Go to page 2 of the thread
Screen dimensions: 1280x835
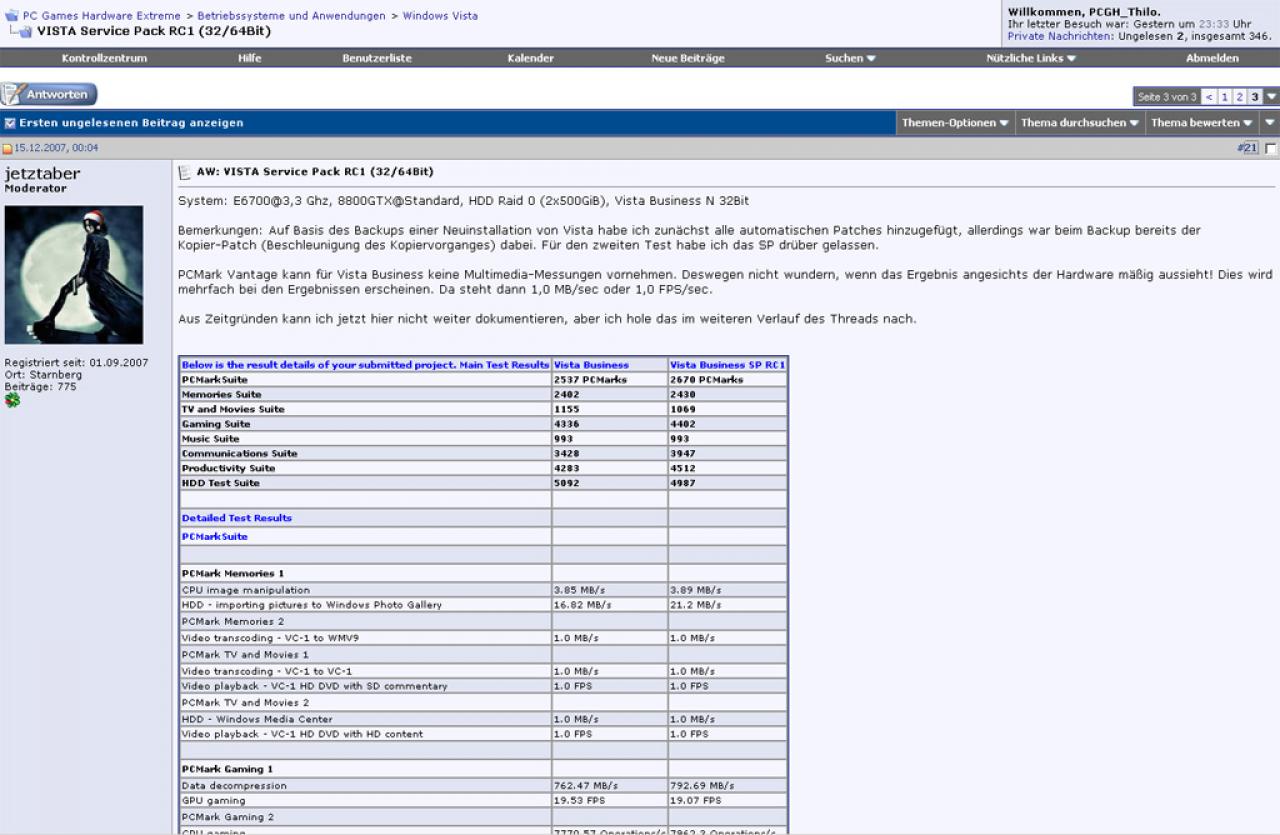pos(1240,97)
